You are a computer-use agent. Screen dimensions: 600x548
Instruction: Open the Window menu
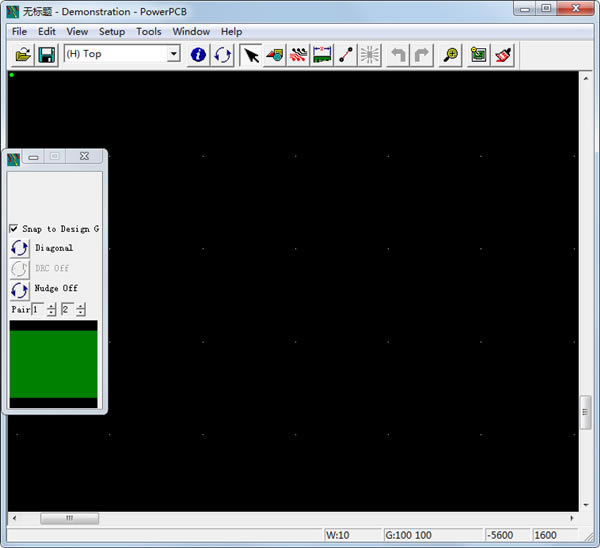(191, 31)
